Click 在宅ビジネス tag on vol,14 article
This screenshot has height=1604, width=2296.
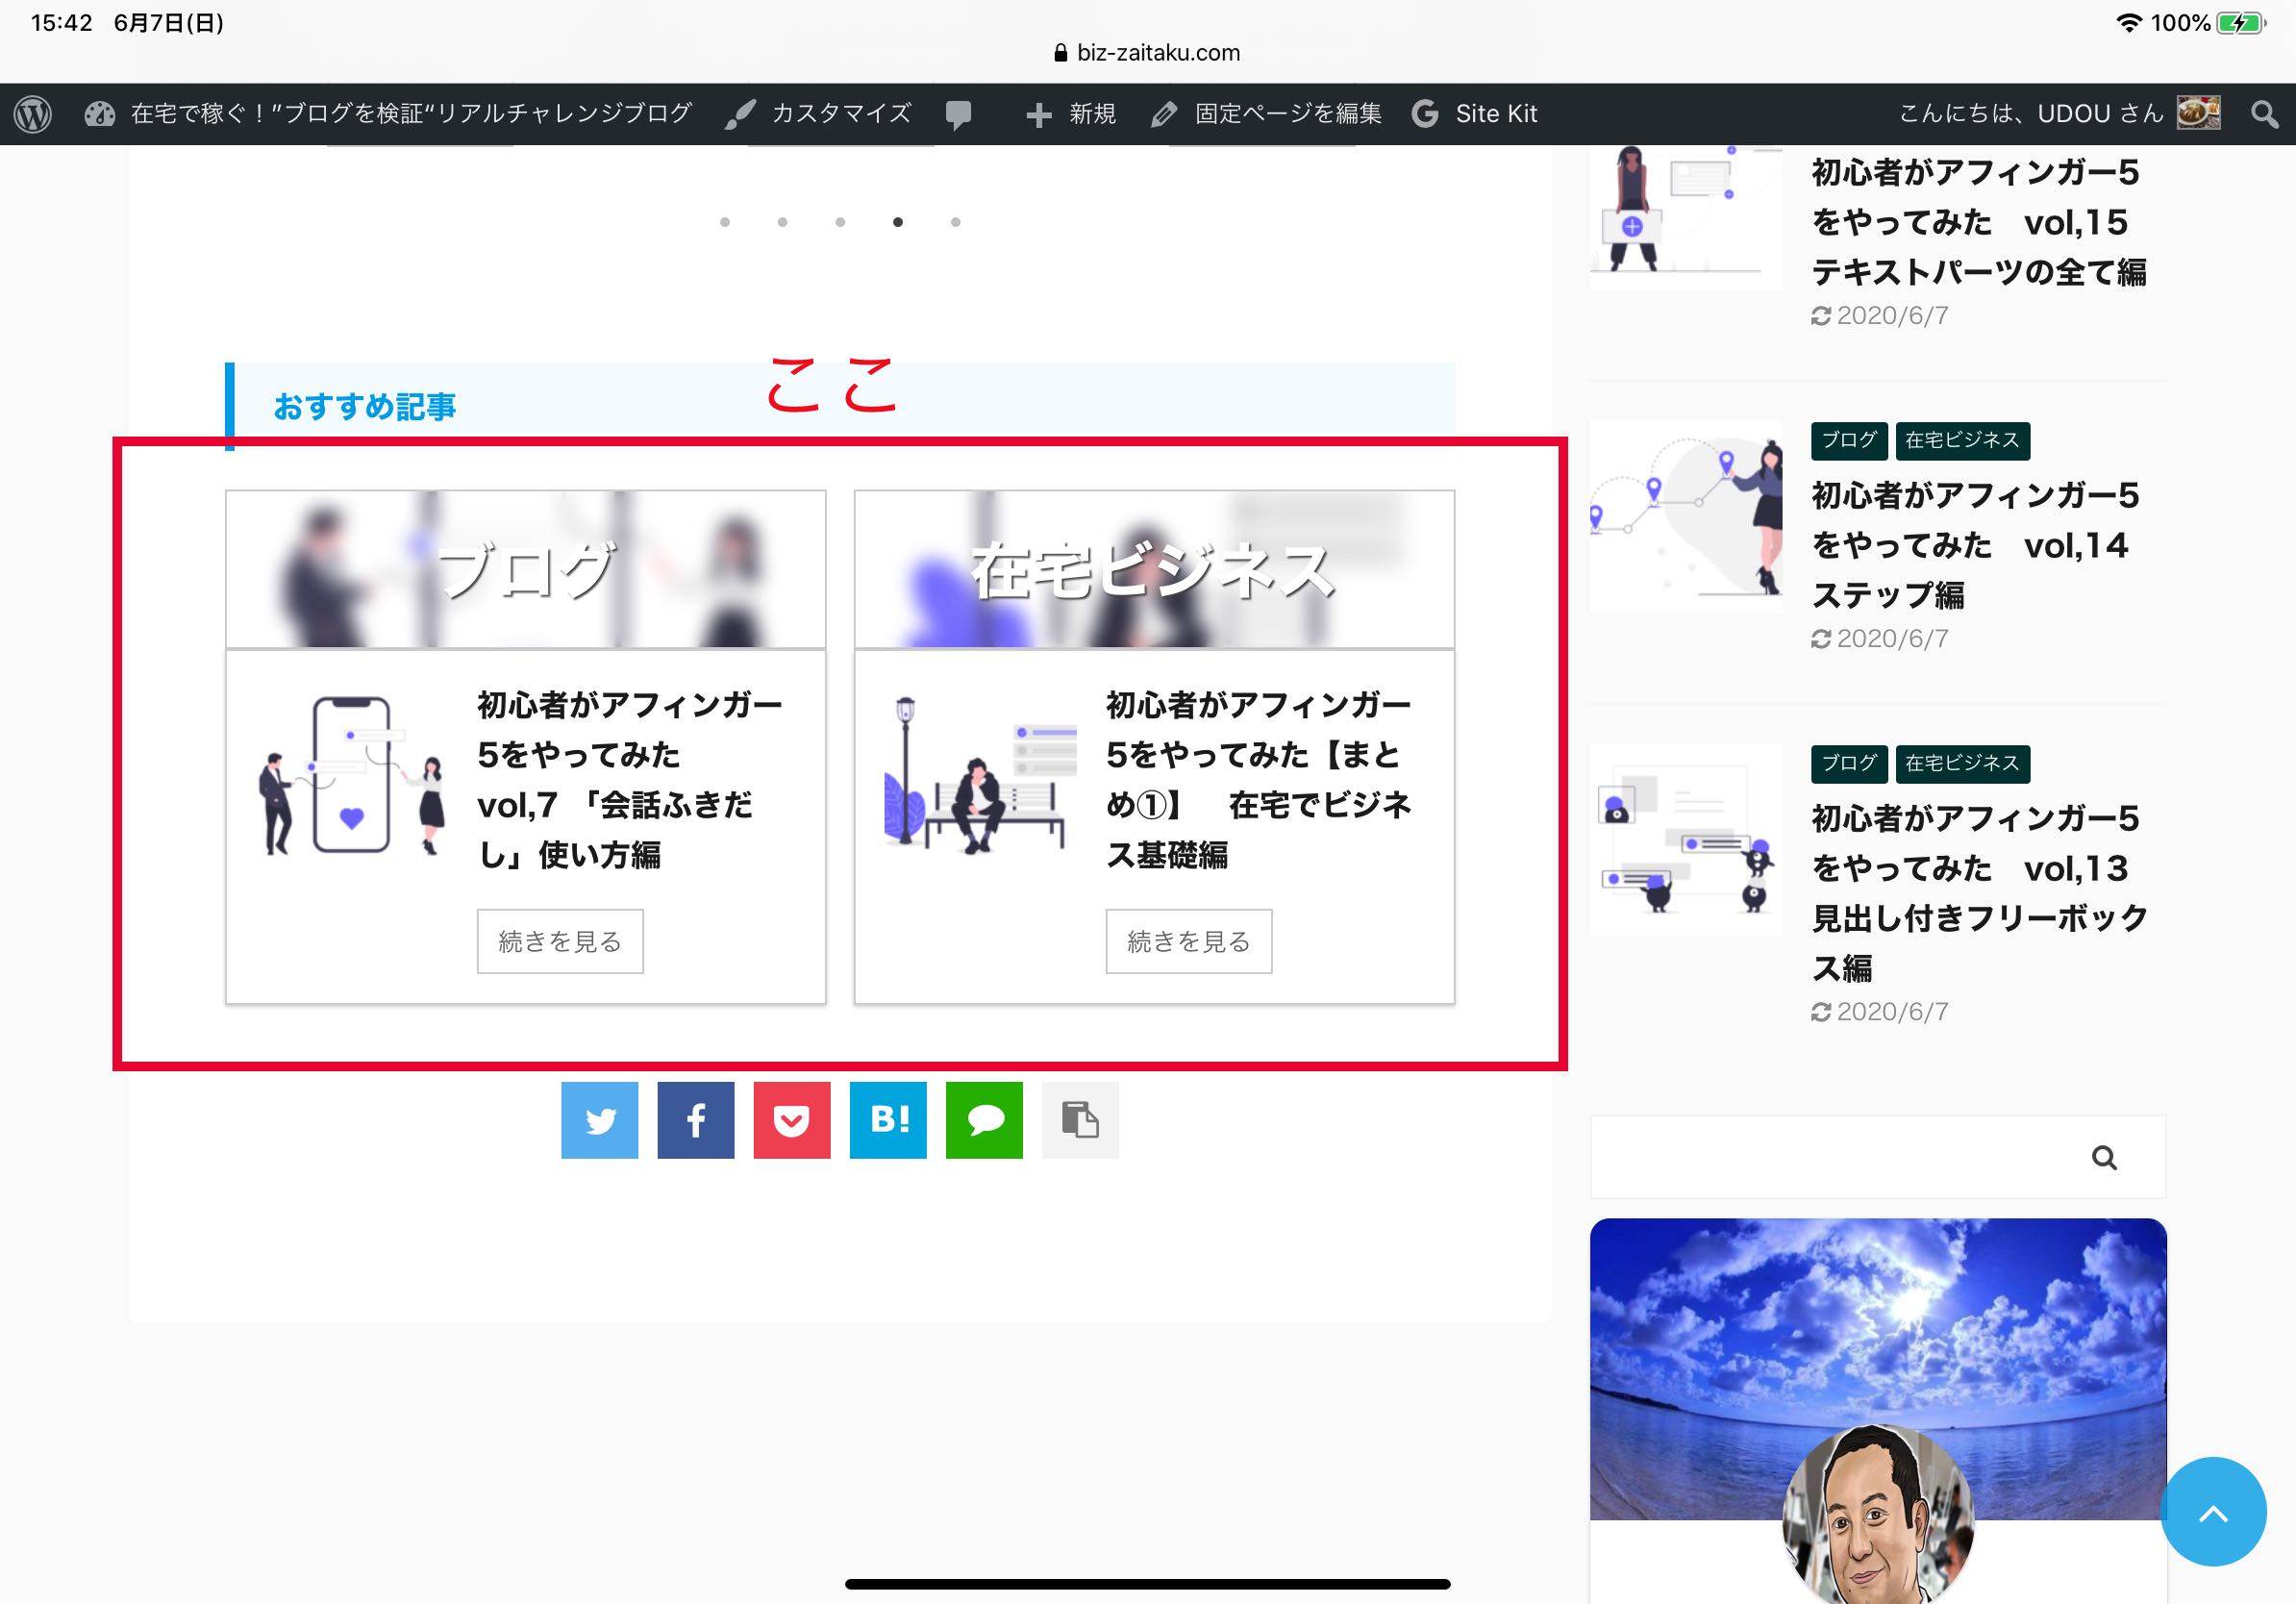pyautogui.click(x=1963, y=440)
